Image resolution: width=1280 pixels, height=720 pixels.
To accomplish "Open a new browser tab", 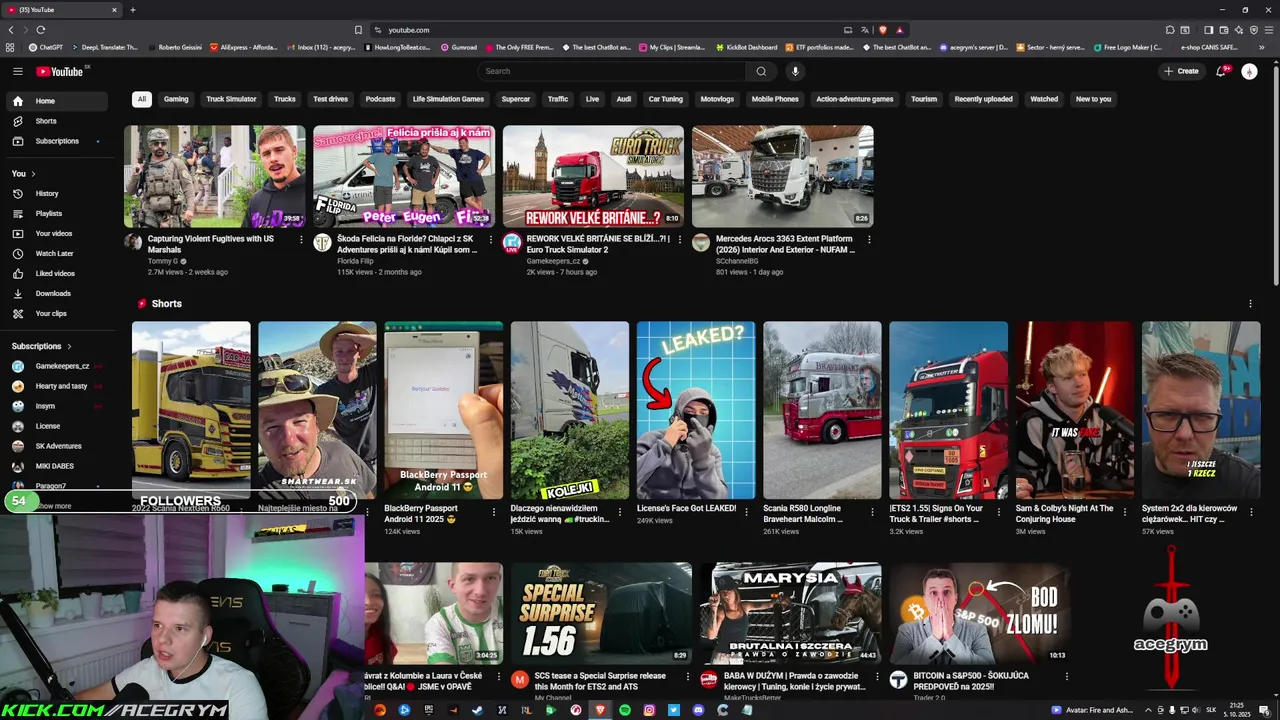I will point(132,10).
